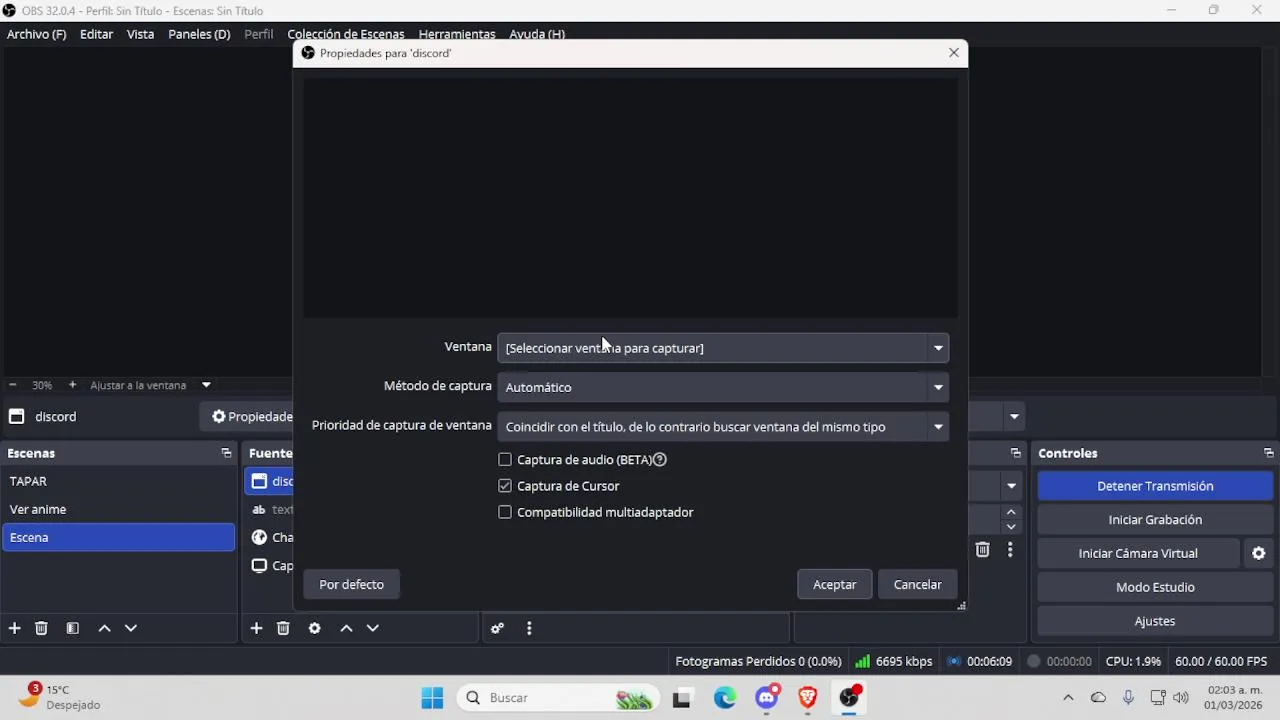Decrease transition duration with down arrow
The width and height of the screenshot is (1280, 720).
click(x=1011, y=526)
